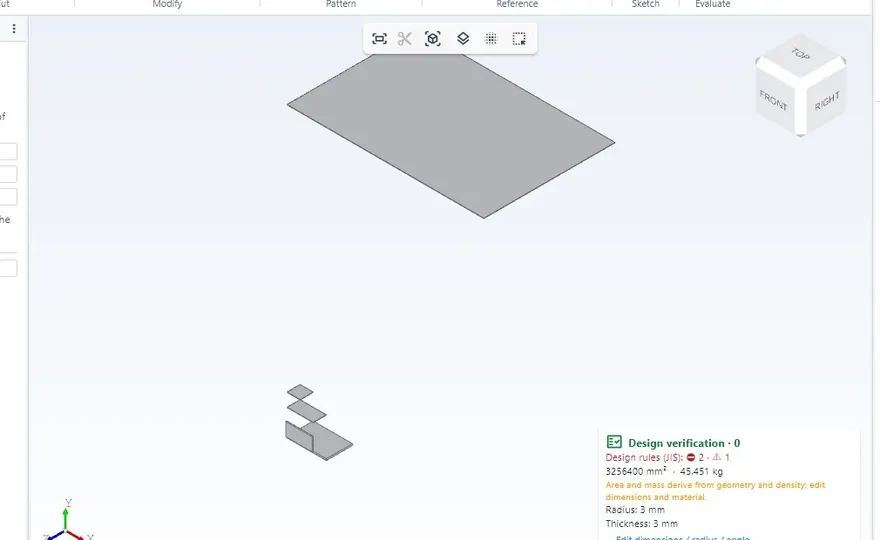Click the design rule warning triangle icon

(x=717, y=457)
